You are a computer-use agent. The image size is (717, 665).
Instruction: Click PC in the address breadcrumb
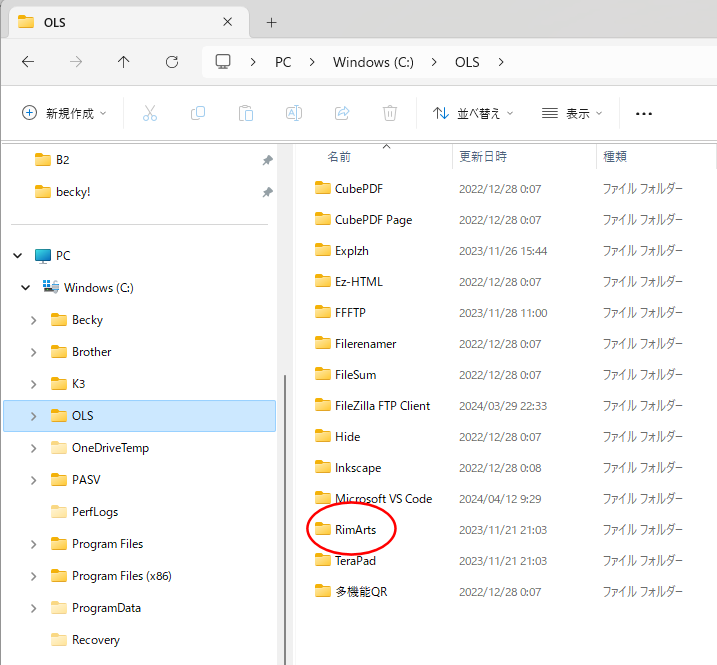pyautogui.click(x=283, y=62)
